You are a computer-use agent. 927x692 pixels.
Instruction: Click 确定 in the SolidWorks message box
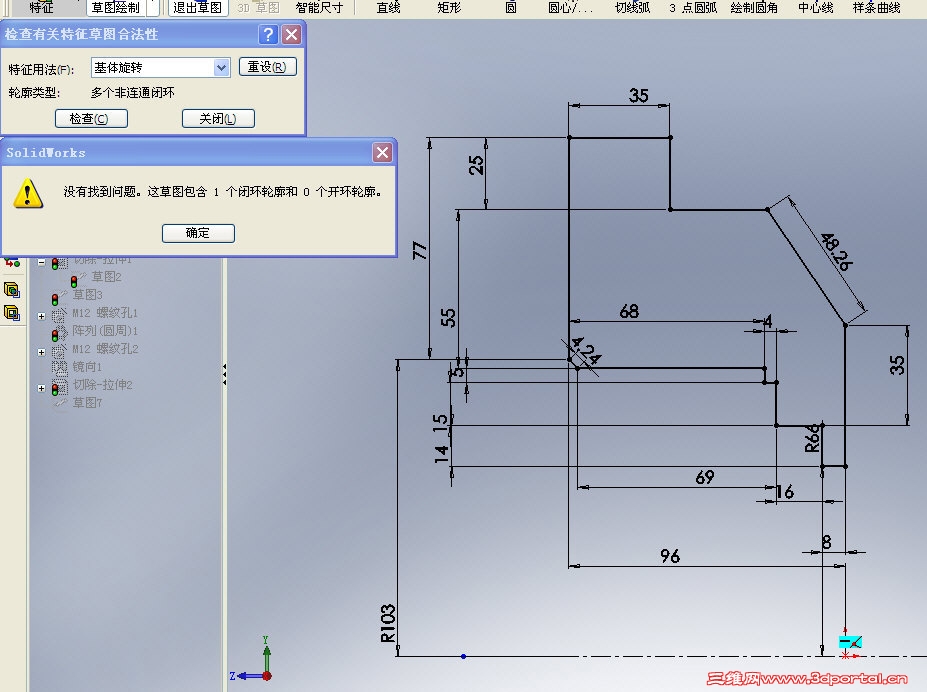[198, 233]
